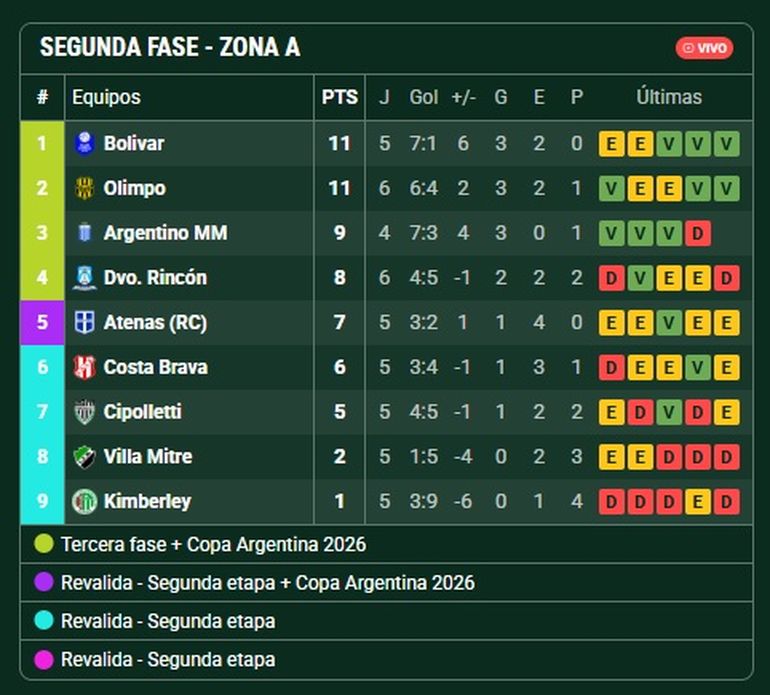Click Bolivar's first yellow E result badge
This screenshot has width=770, height=695.
[611, 144]
